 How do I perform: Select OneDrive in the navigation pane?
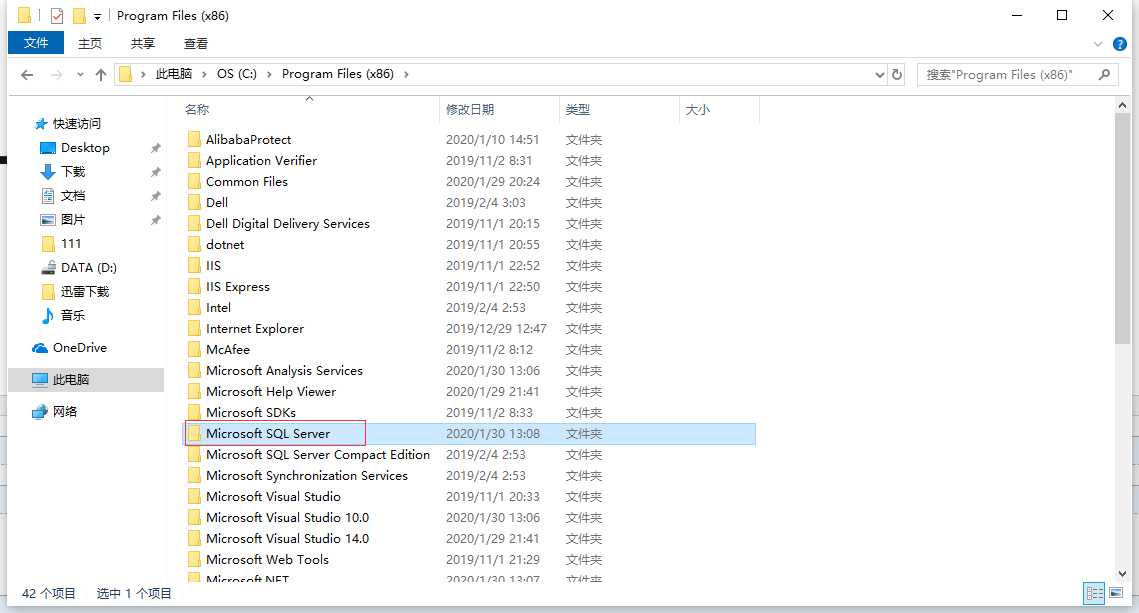point(79,347)
